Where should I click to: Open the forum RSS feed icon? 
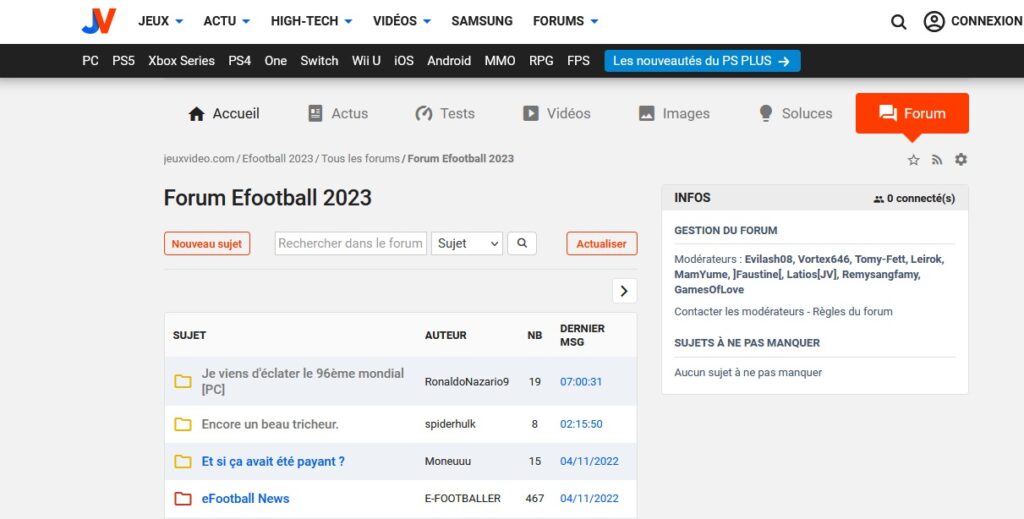click(937, 160)
